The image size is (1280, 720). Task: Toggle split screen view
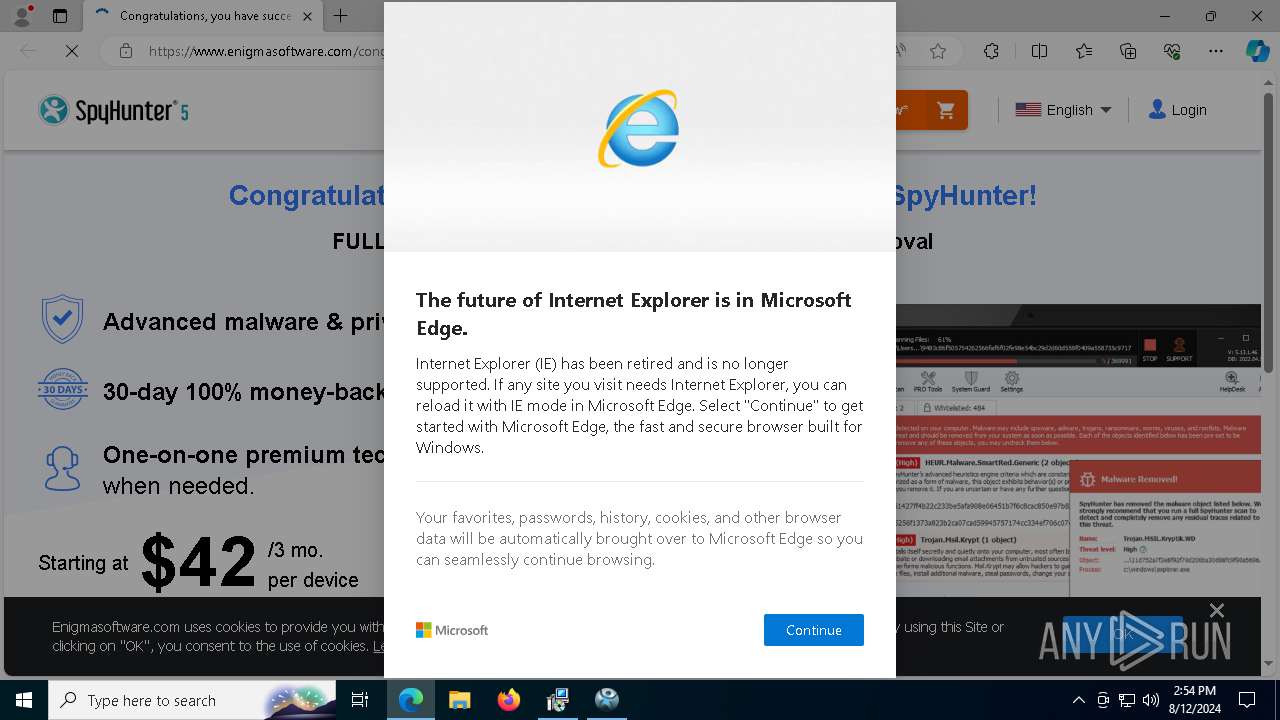point(1039,51)
